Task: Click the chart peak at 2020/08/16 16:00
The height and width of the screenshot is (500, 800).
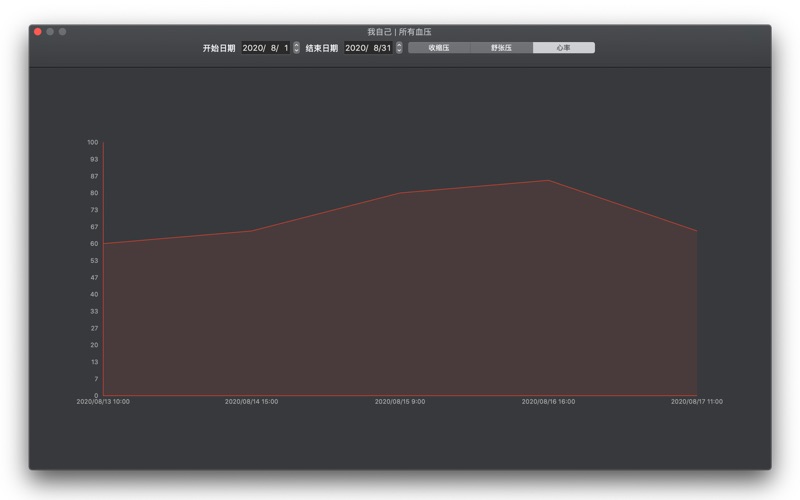Action: point(548,181)
